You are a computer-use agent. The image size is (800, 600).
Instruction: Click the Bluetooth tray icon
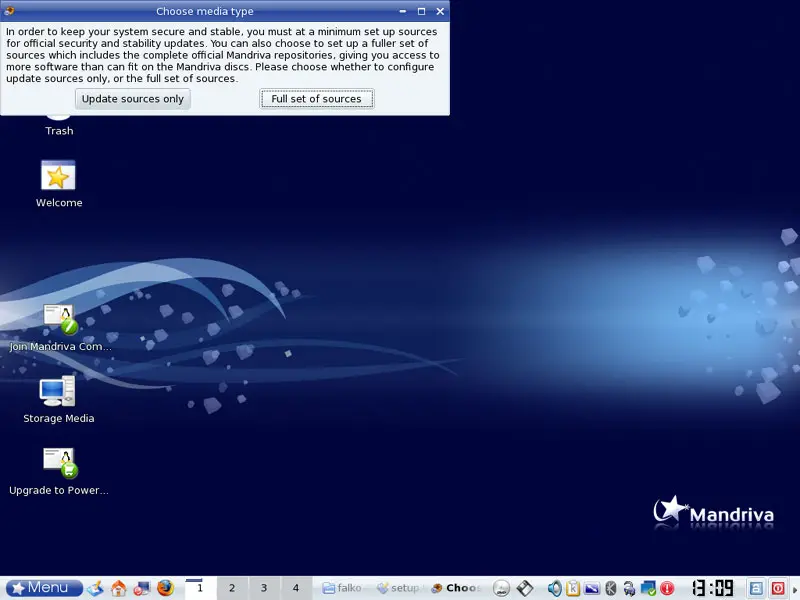611,588
